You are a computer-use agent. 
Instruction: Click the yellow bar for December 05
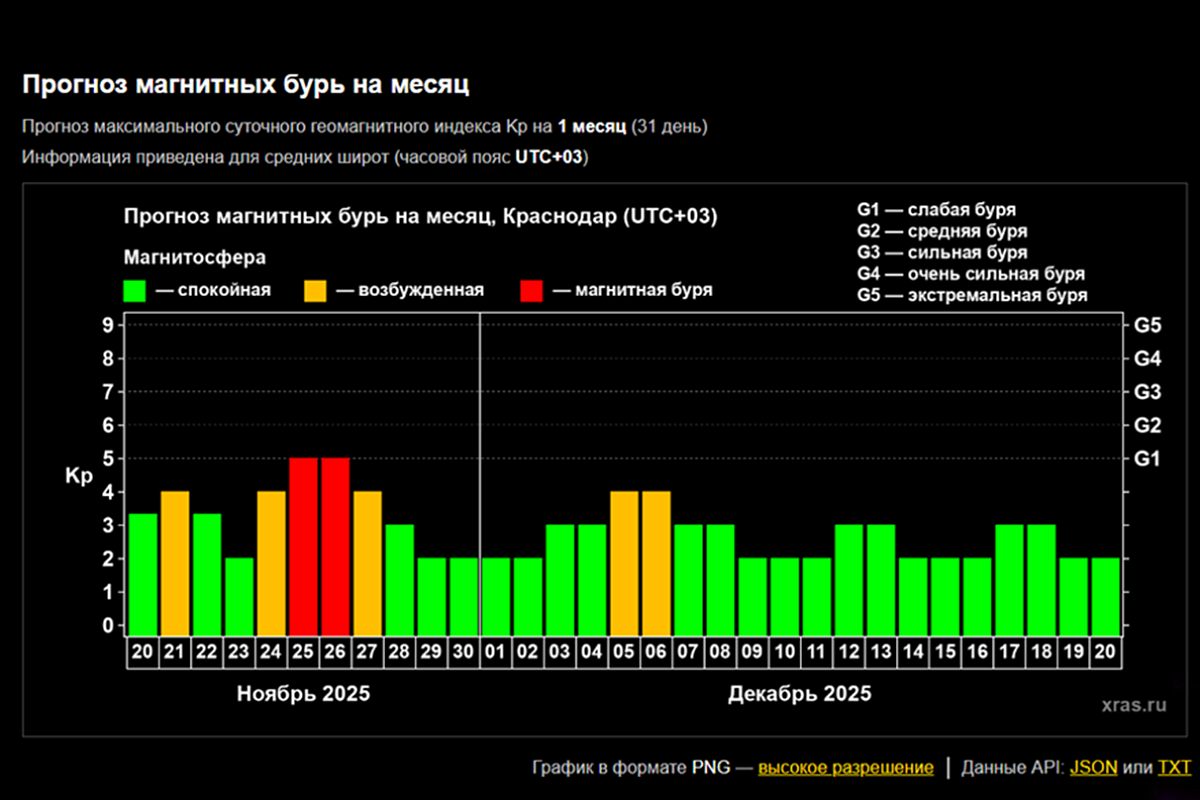tap(624, 562)
